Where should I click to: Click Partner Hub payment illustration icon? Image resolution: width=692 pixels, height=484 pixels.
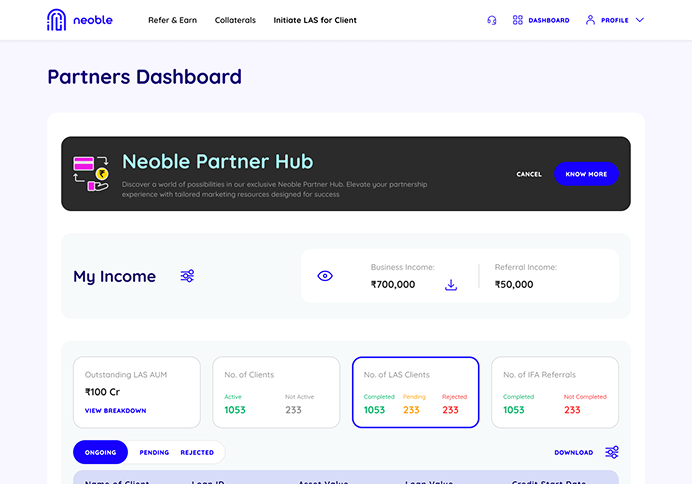(91, 173)
